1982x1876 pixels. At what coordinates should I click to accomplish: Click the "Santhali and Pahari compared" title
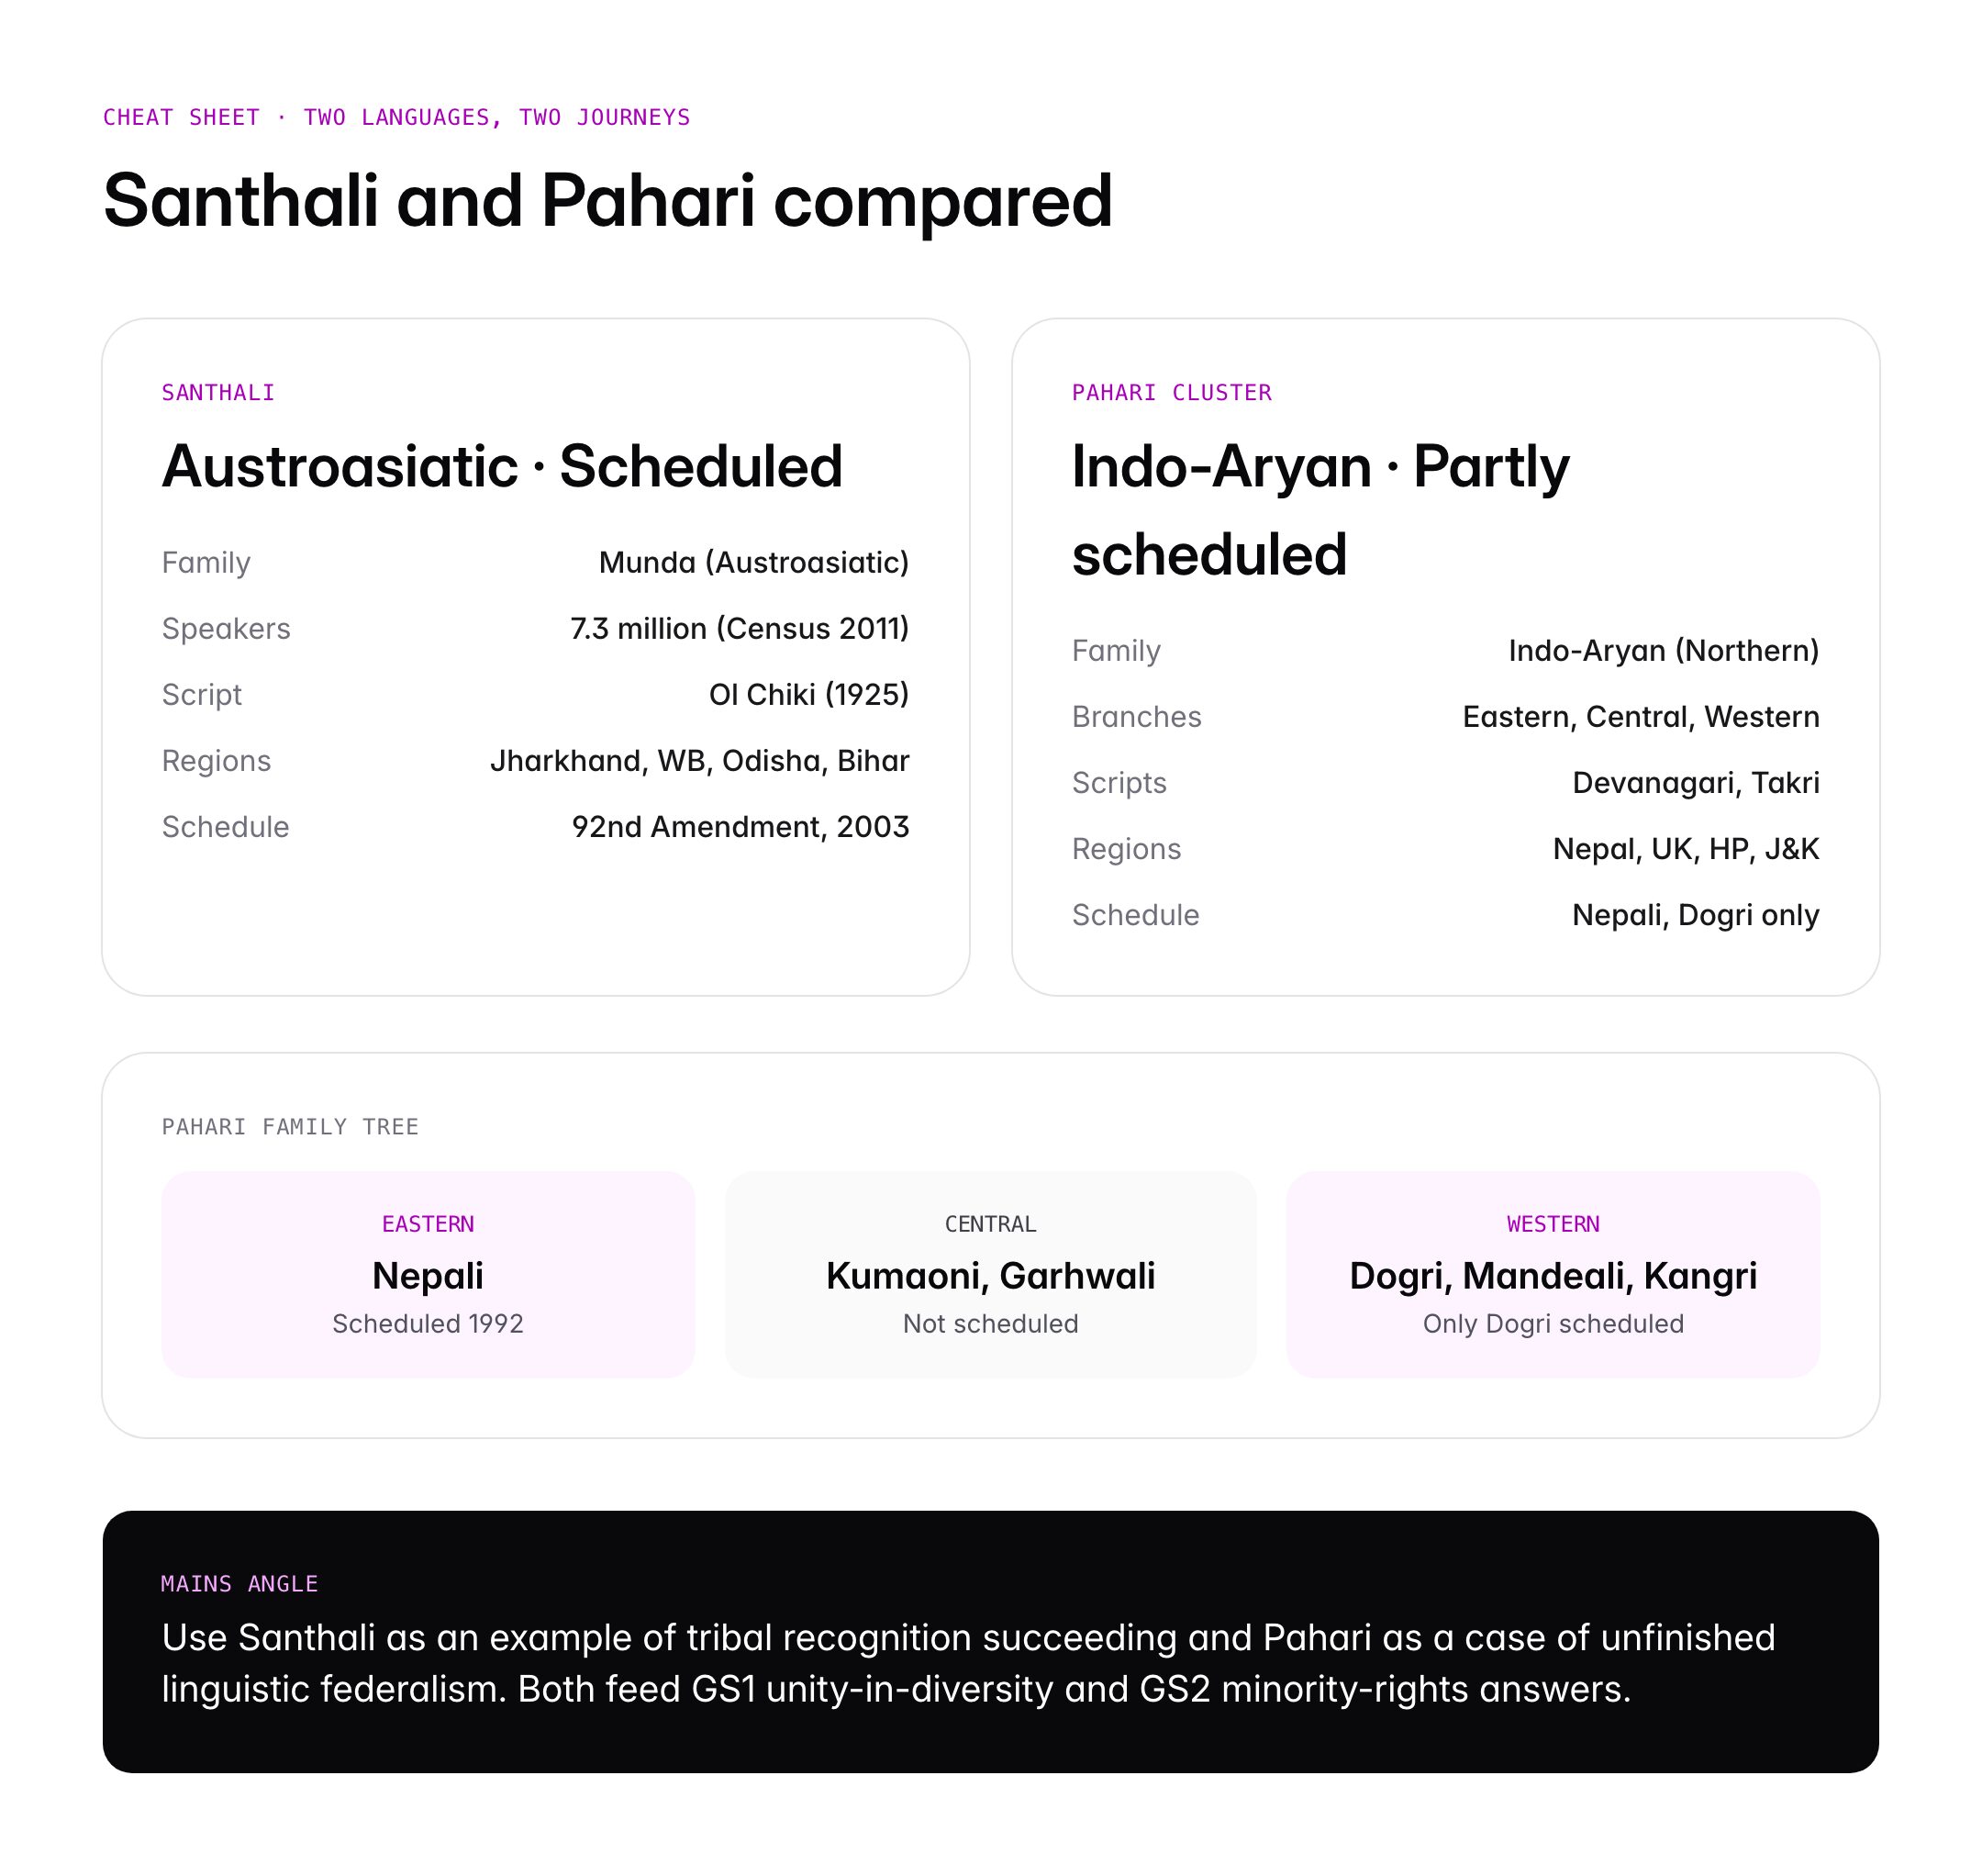pos(607,200)
